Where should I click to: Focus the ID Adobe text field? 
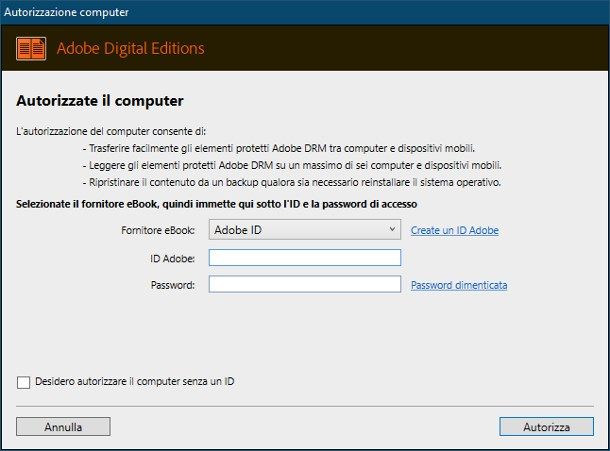pos(305,258)
